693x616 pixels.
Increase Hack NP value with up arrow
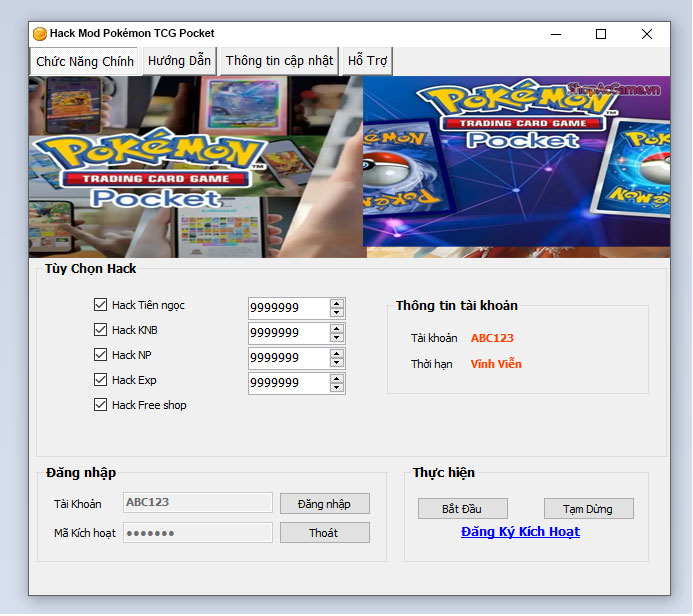(337, 354)
